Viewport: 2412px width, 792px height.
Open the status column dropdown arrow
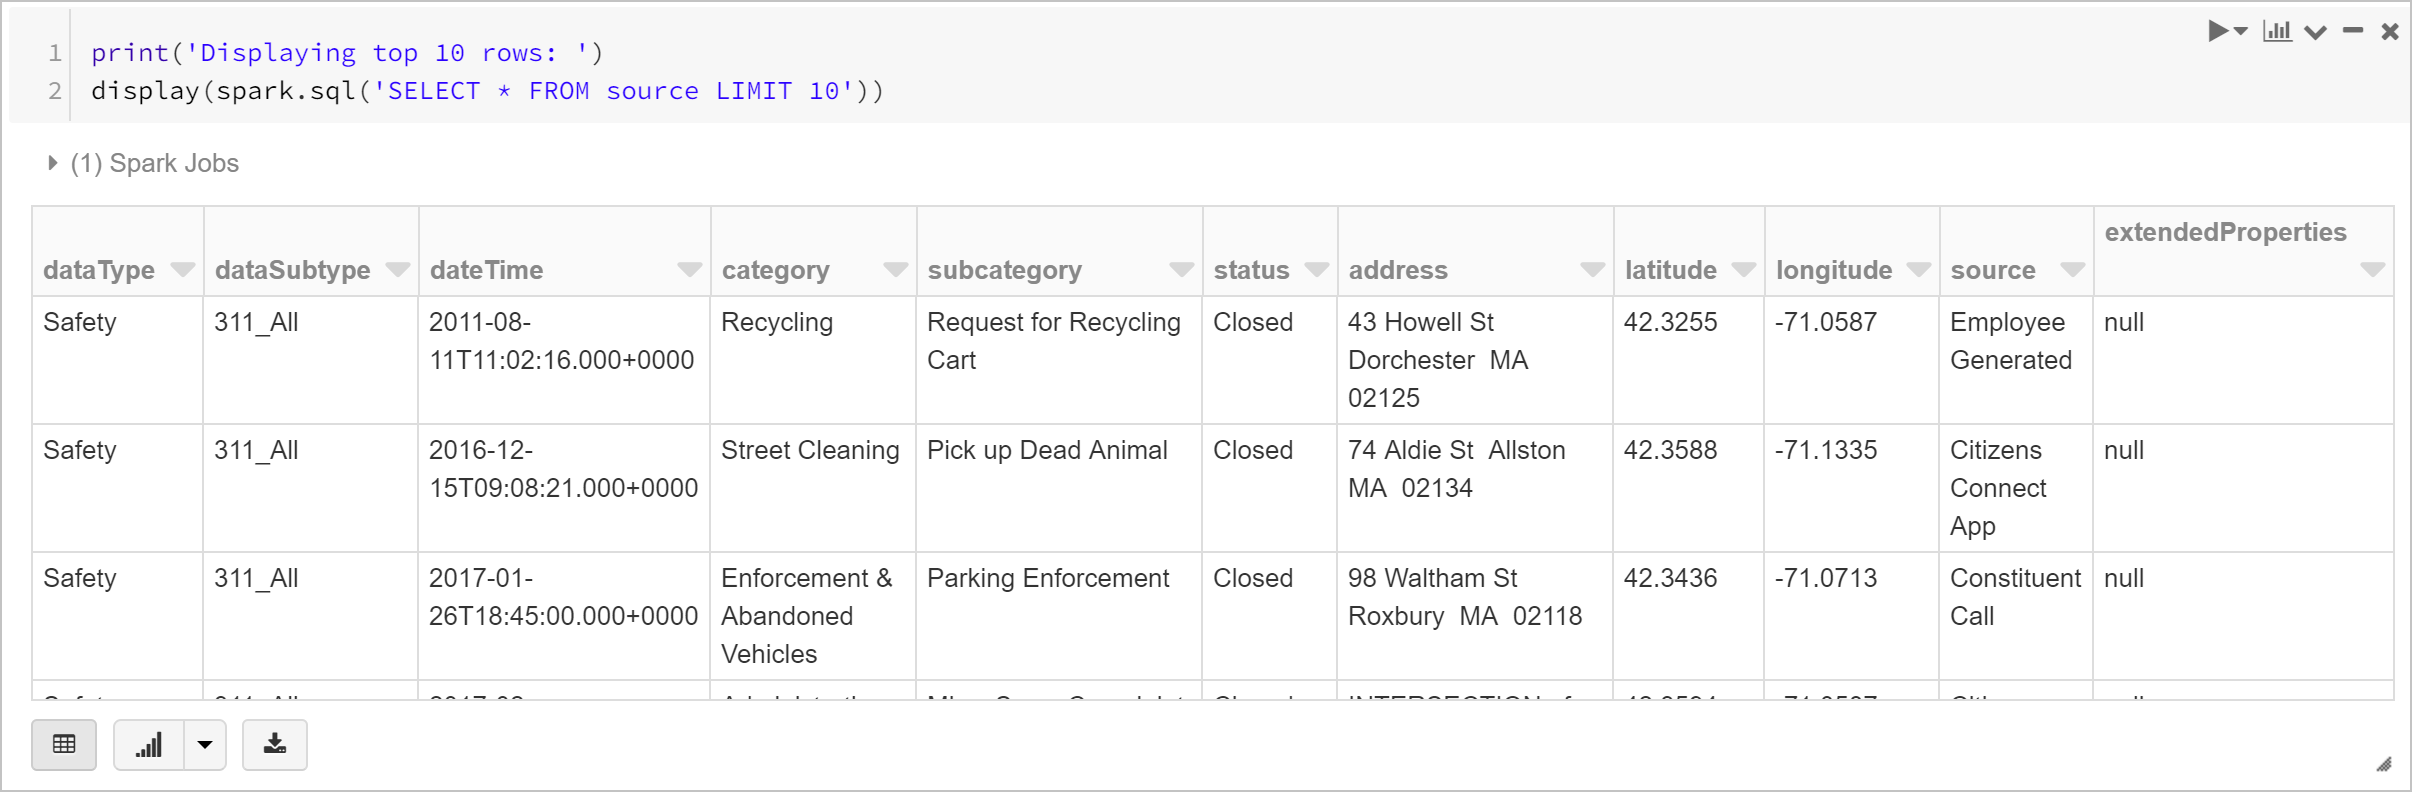click(1317, 269)
